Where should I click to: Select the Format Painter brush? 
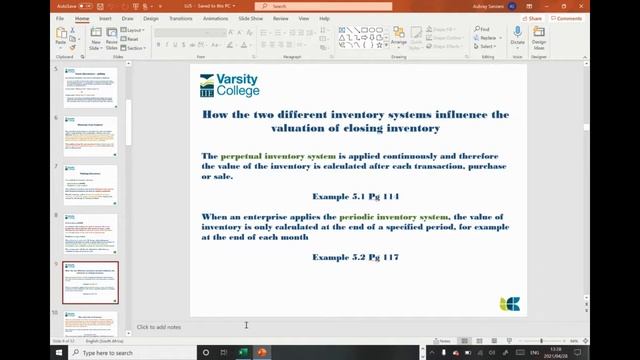[73, 47]
